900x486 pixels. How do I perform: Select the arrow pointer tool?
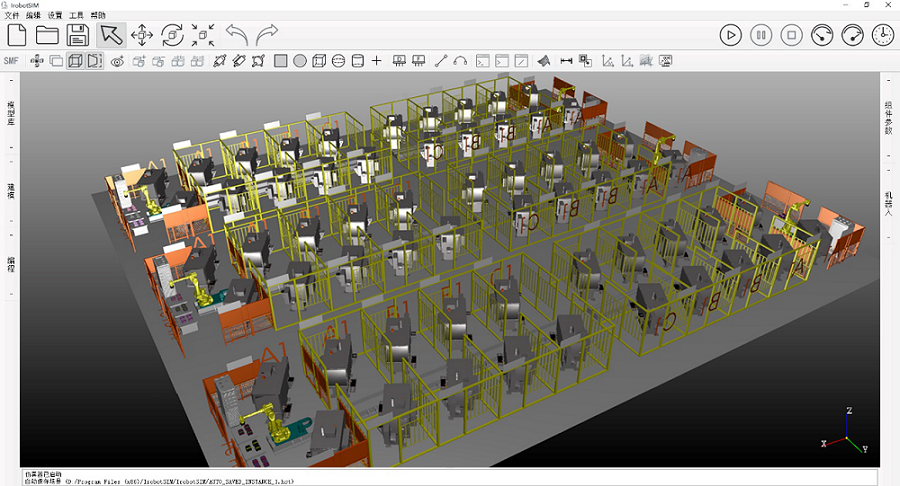111,35
